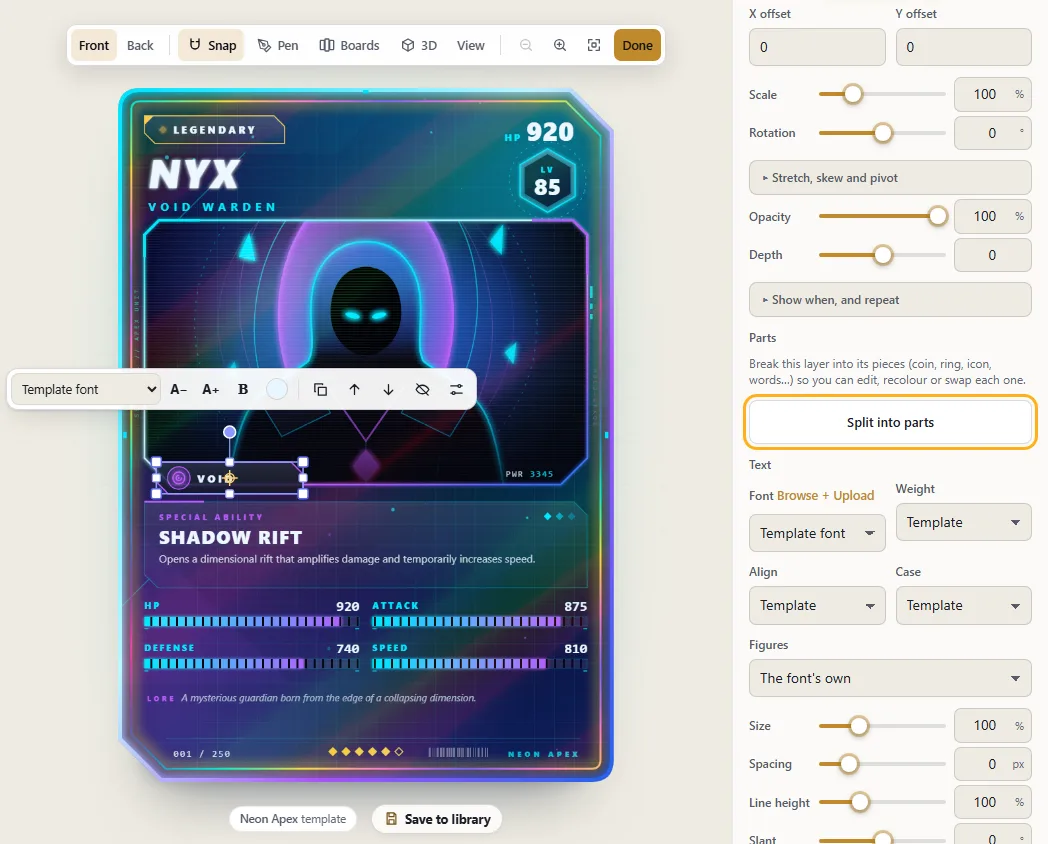Click the Y offset input field
This screenshot has width=1048, height=844.
pyautogui.click(x=963, y=47)
